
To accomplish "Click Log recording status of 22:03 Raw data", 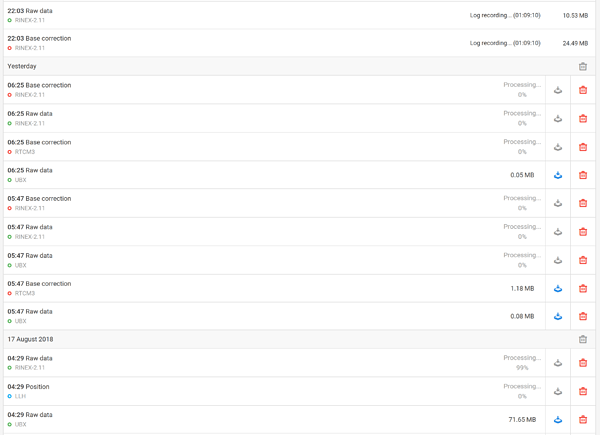I will tap(505, 15).
